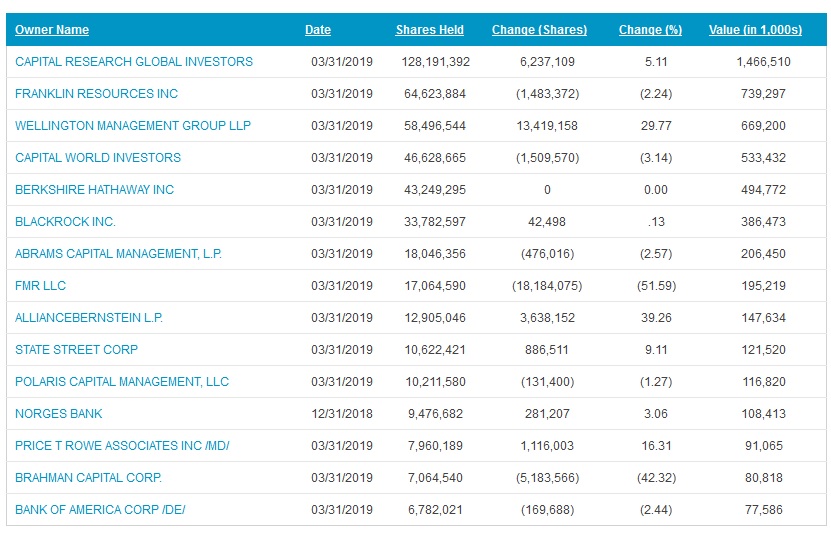
Task: Select Abrams Capital shares 18,046,356
Action: coord(435,254)
